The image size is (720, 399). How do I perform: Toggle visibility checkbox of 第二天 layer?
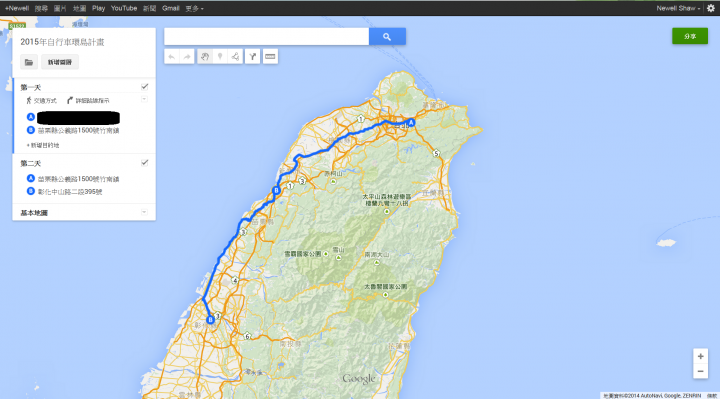(145, 163)
